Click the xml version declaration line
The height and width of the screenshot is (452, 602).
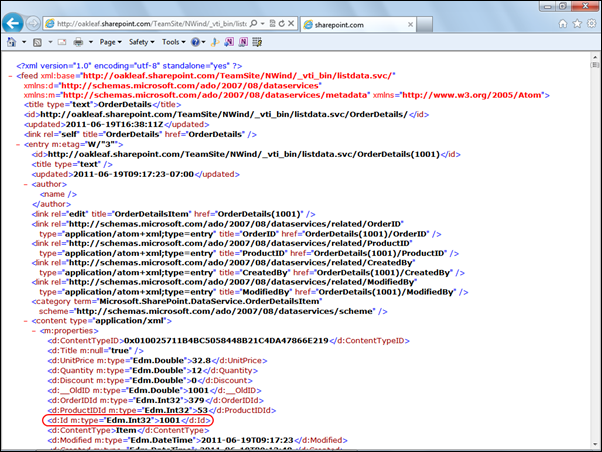click(129, 66)
